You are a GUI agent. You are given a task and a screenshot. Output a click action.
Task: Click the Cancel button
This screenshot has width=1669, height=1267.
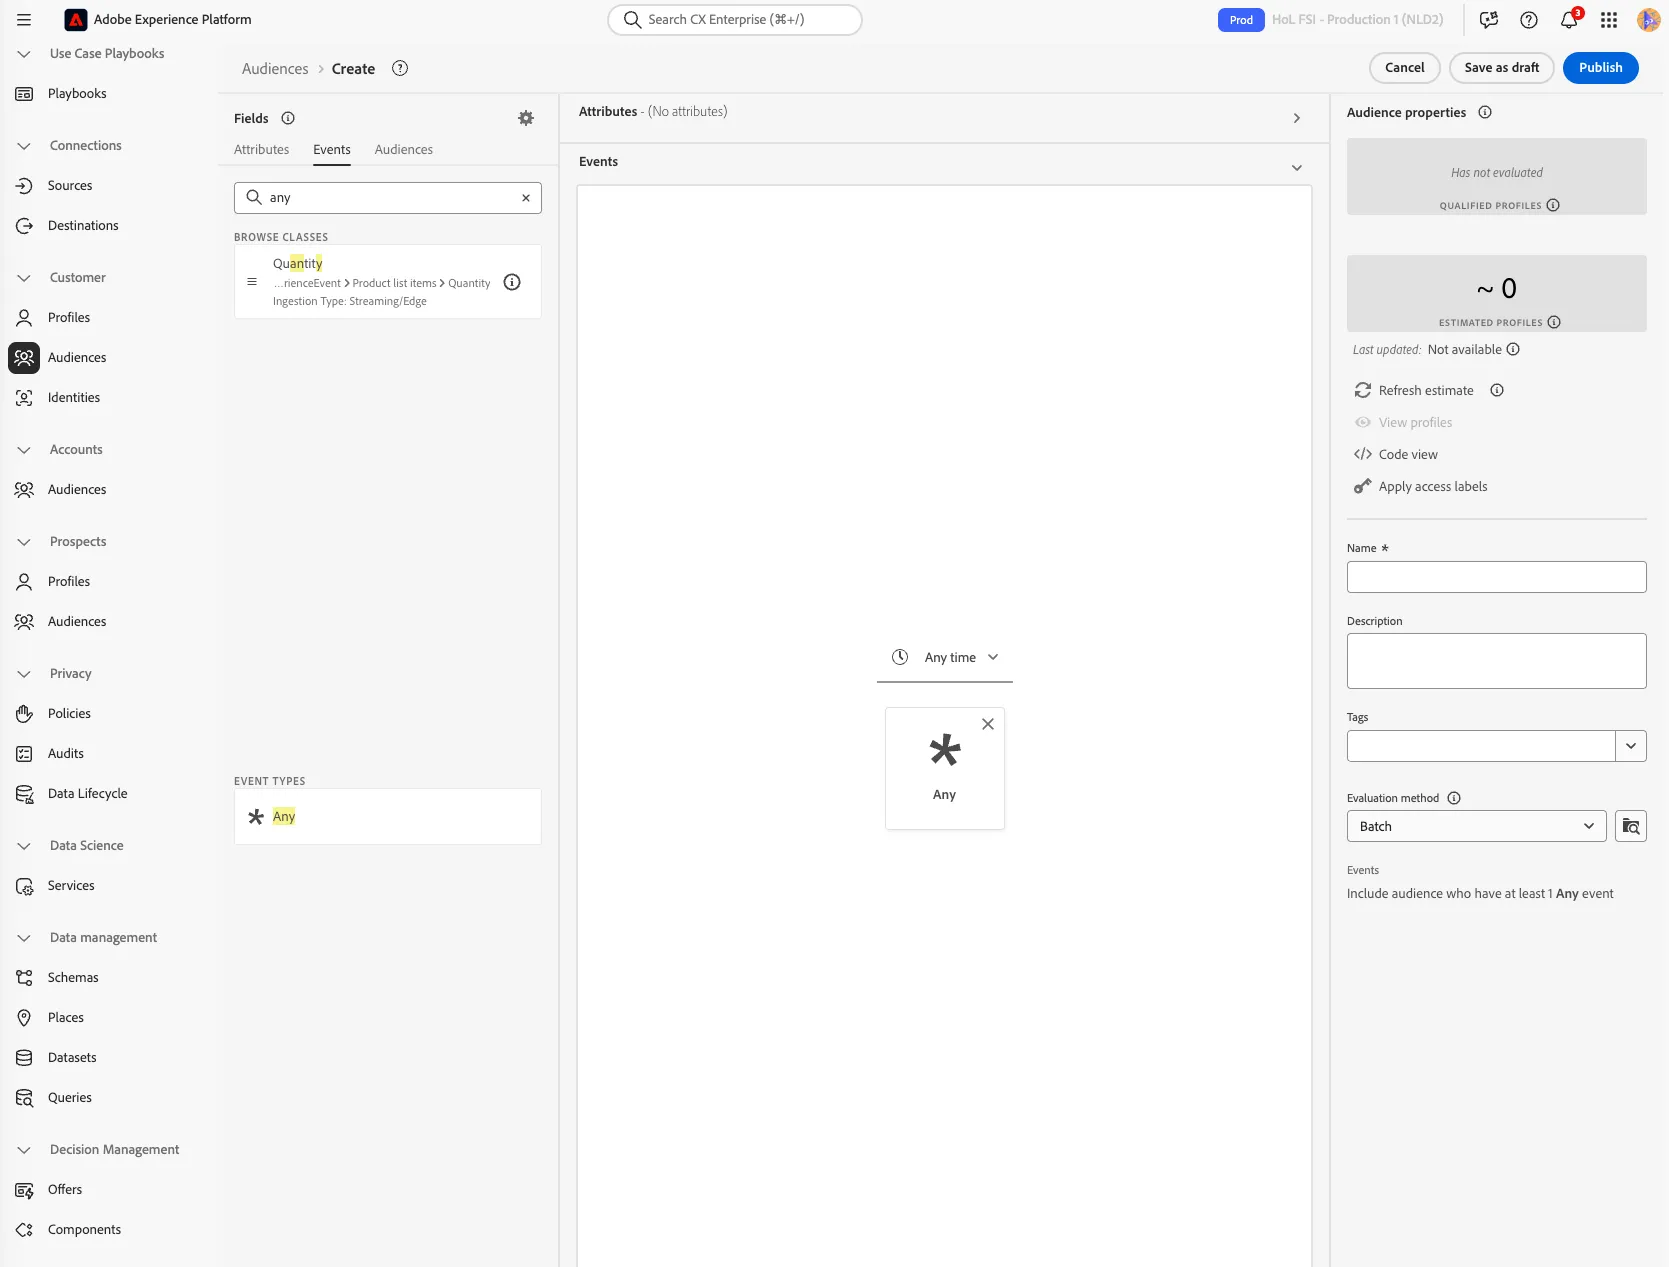(x=1405, y=68)
